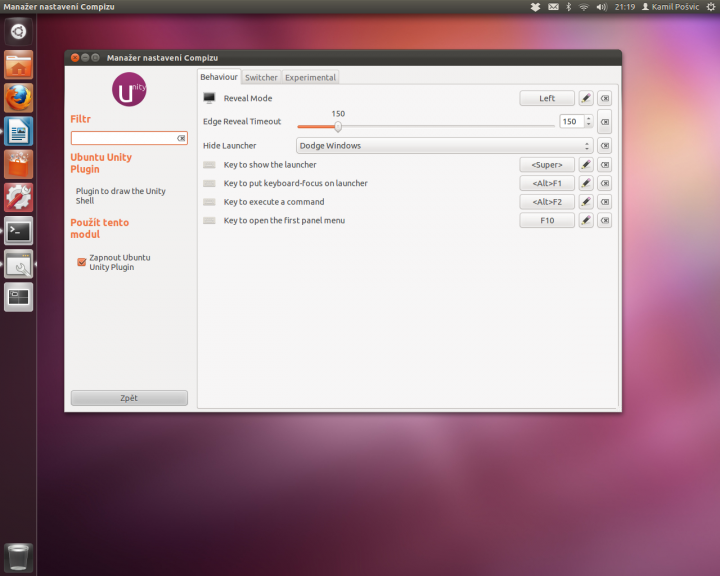
Task: Click the Edge Reveal Timeout slider handle
Action: pos(338,126)
